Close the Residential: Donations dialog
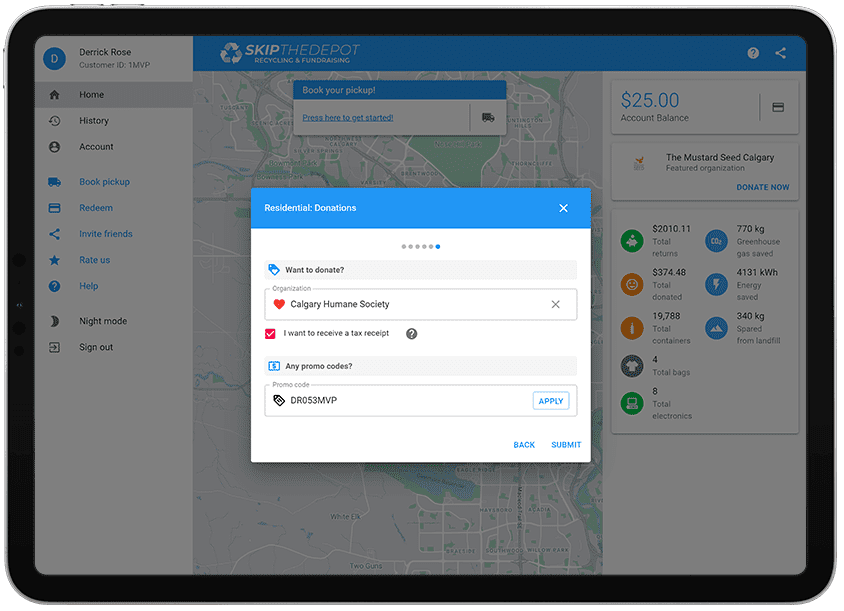 [x=563, y=208]
